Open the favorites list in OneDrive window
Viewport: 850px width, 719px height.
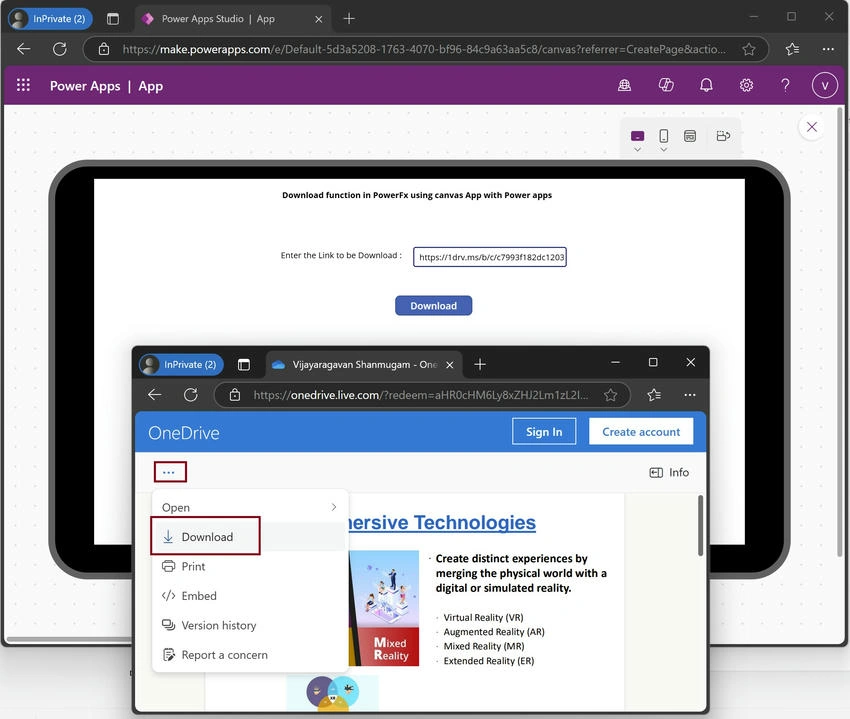654,395
